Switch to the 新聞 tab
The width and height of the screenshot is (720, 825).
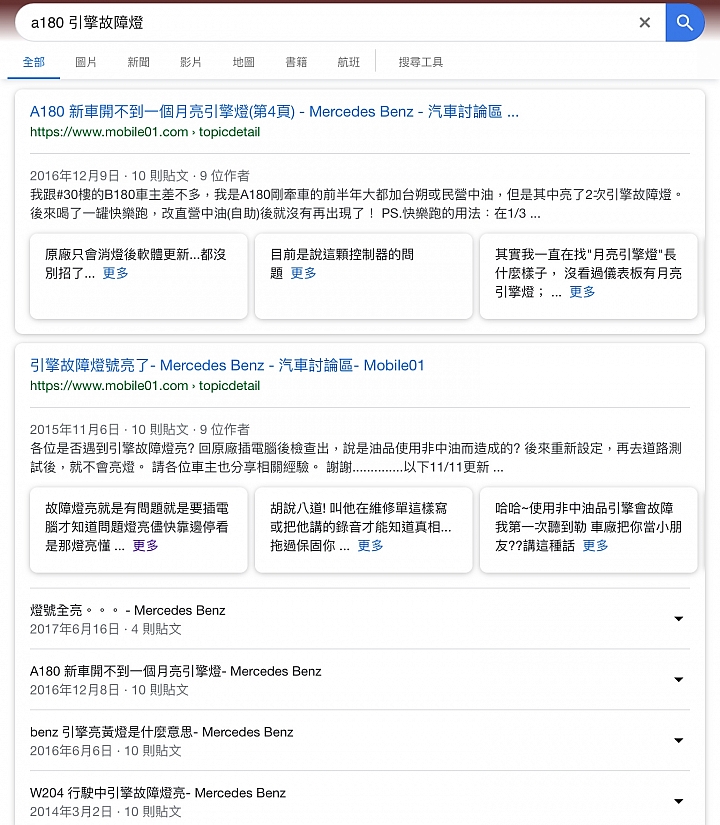pyautogui.click(x=138, y=62)
